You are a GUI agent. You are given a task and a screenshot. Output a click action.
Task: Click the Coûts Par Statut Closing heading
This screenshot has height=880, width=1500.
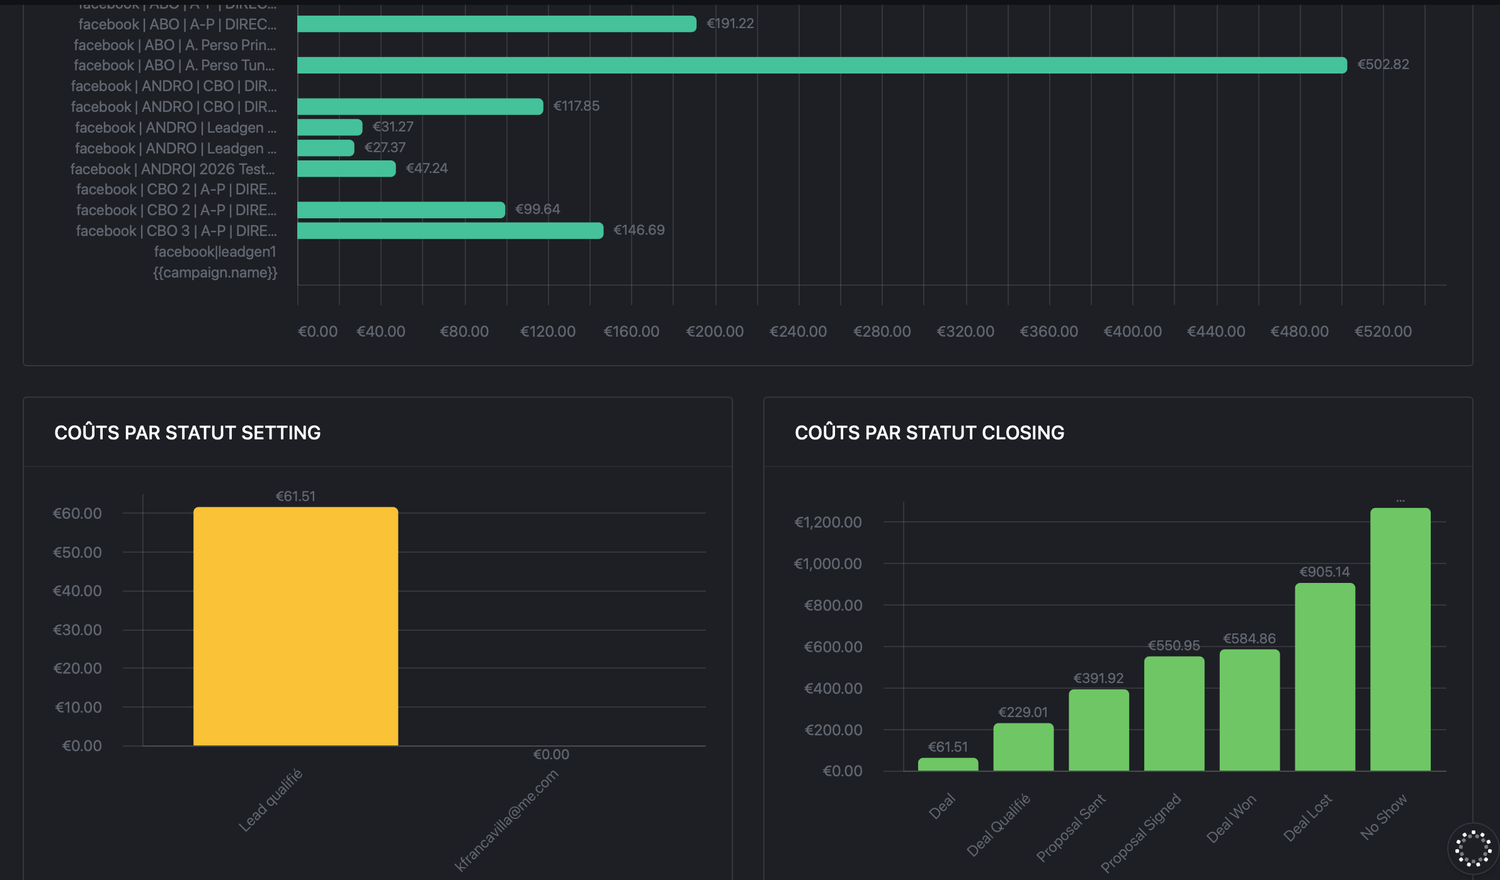[x=929, y=433]
